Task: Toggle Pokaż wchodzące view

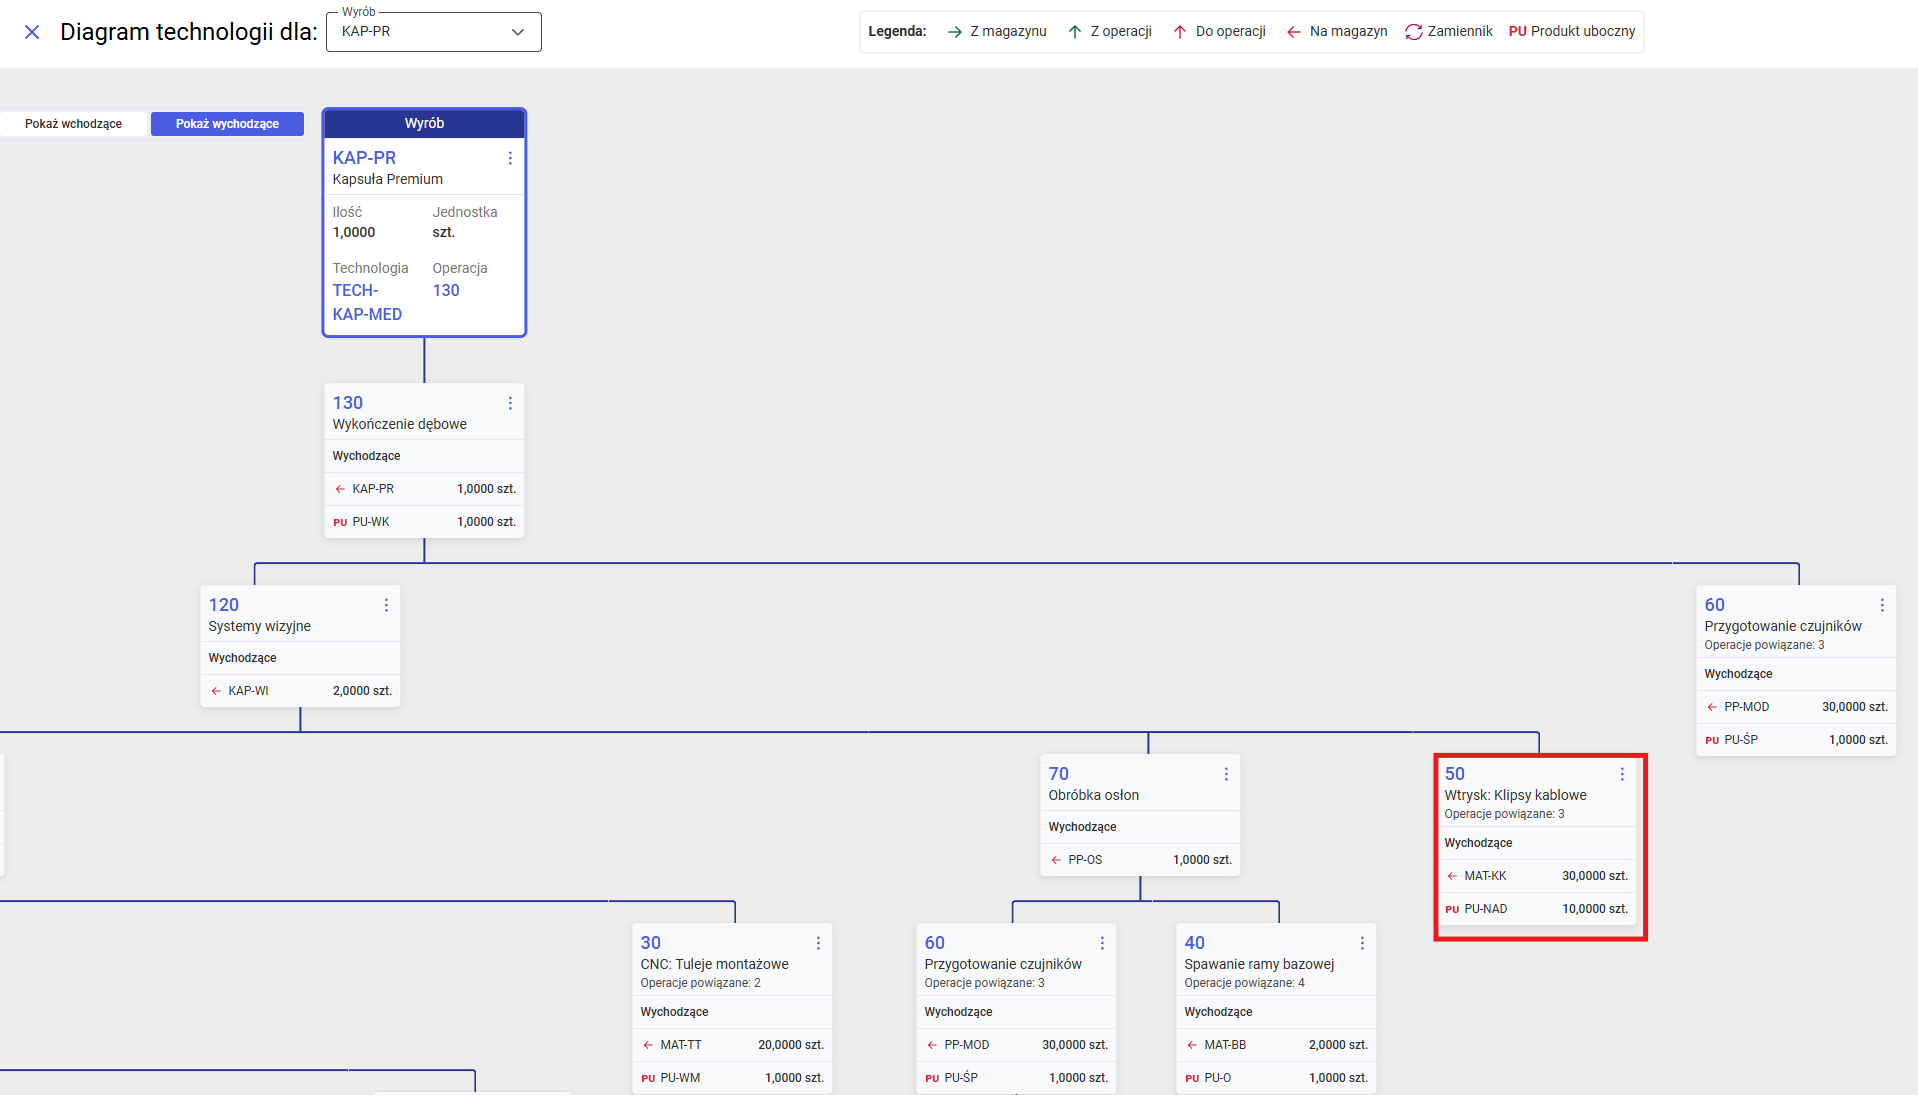Action: coord(73,124)
